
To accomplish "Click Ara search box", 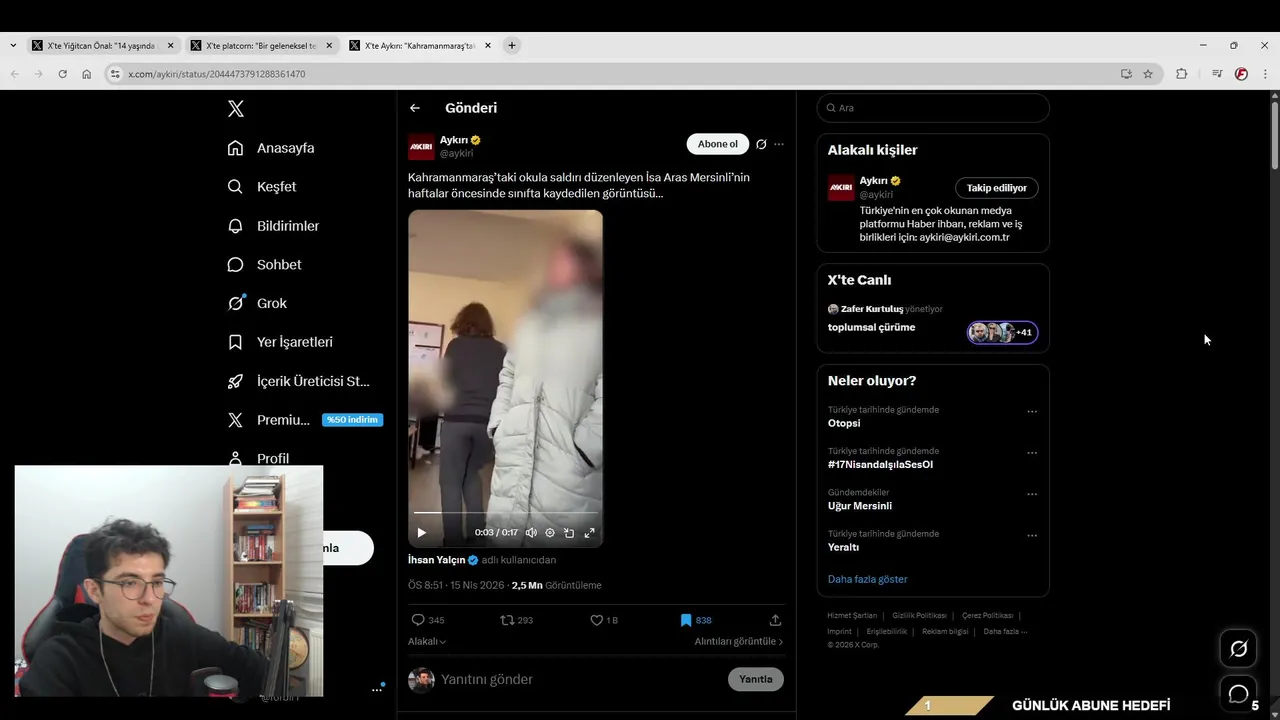I will coord(933,108).
